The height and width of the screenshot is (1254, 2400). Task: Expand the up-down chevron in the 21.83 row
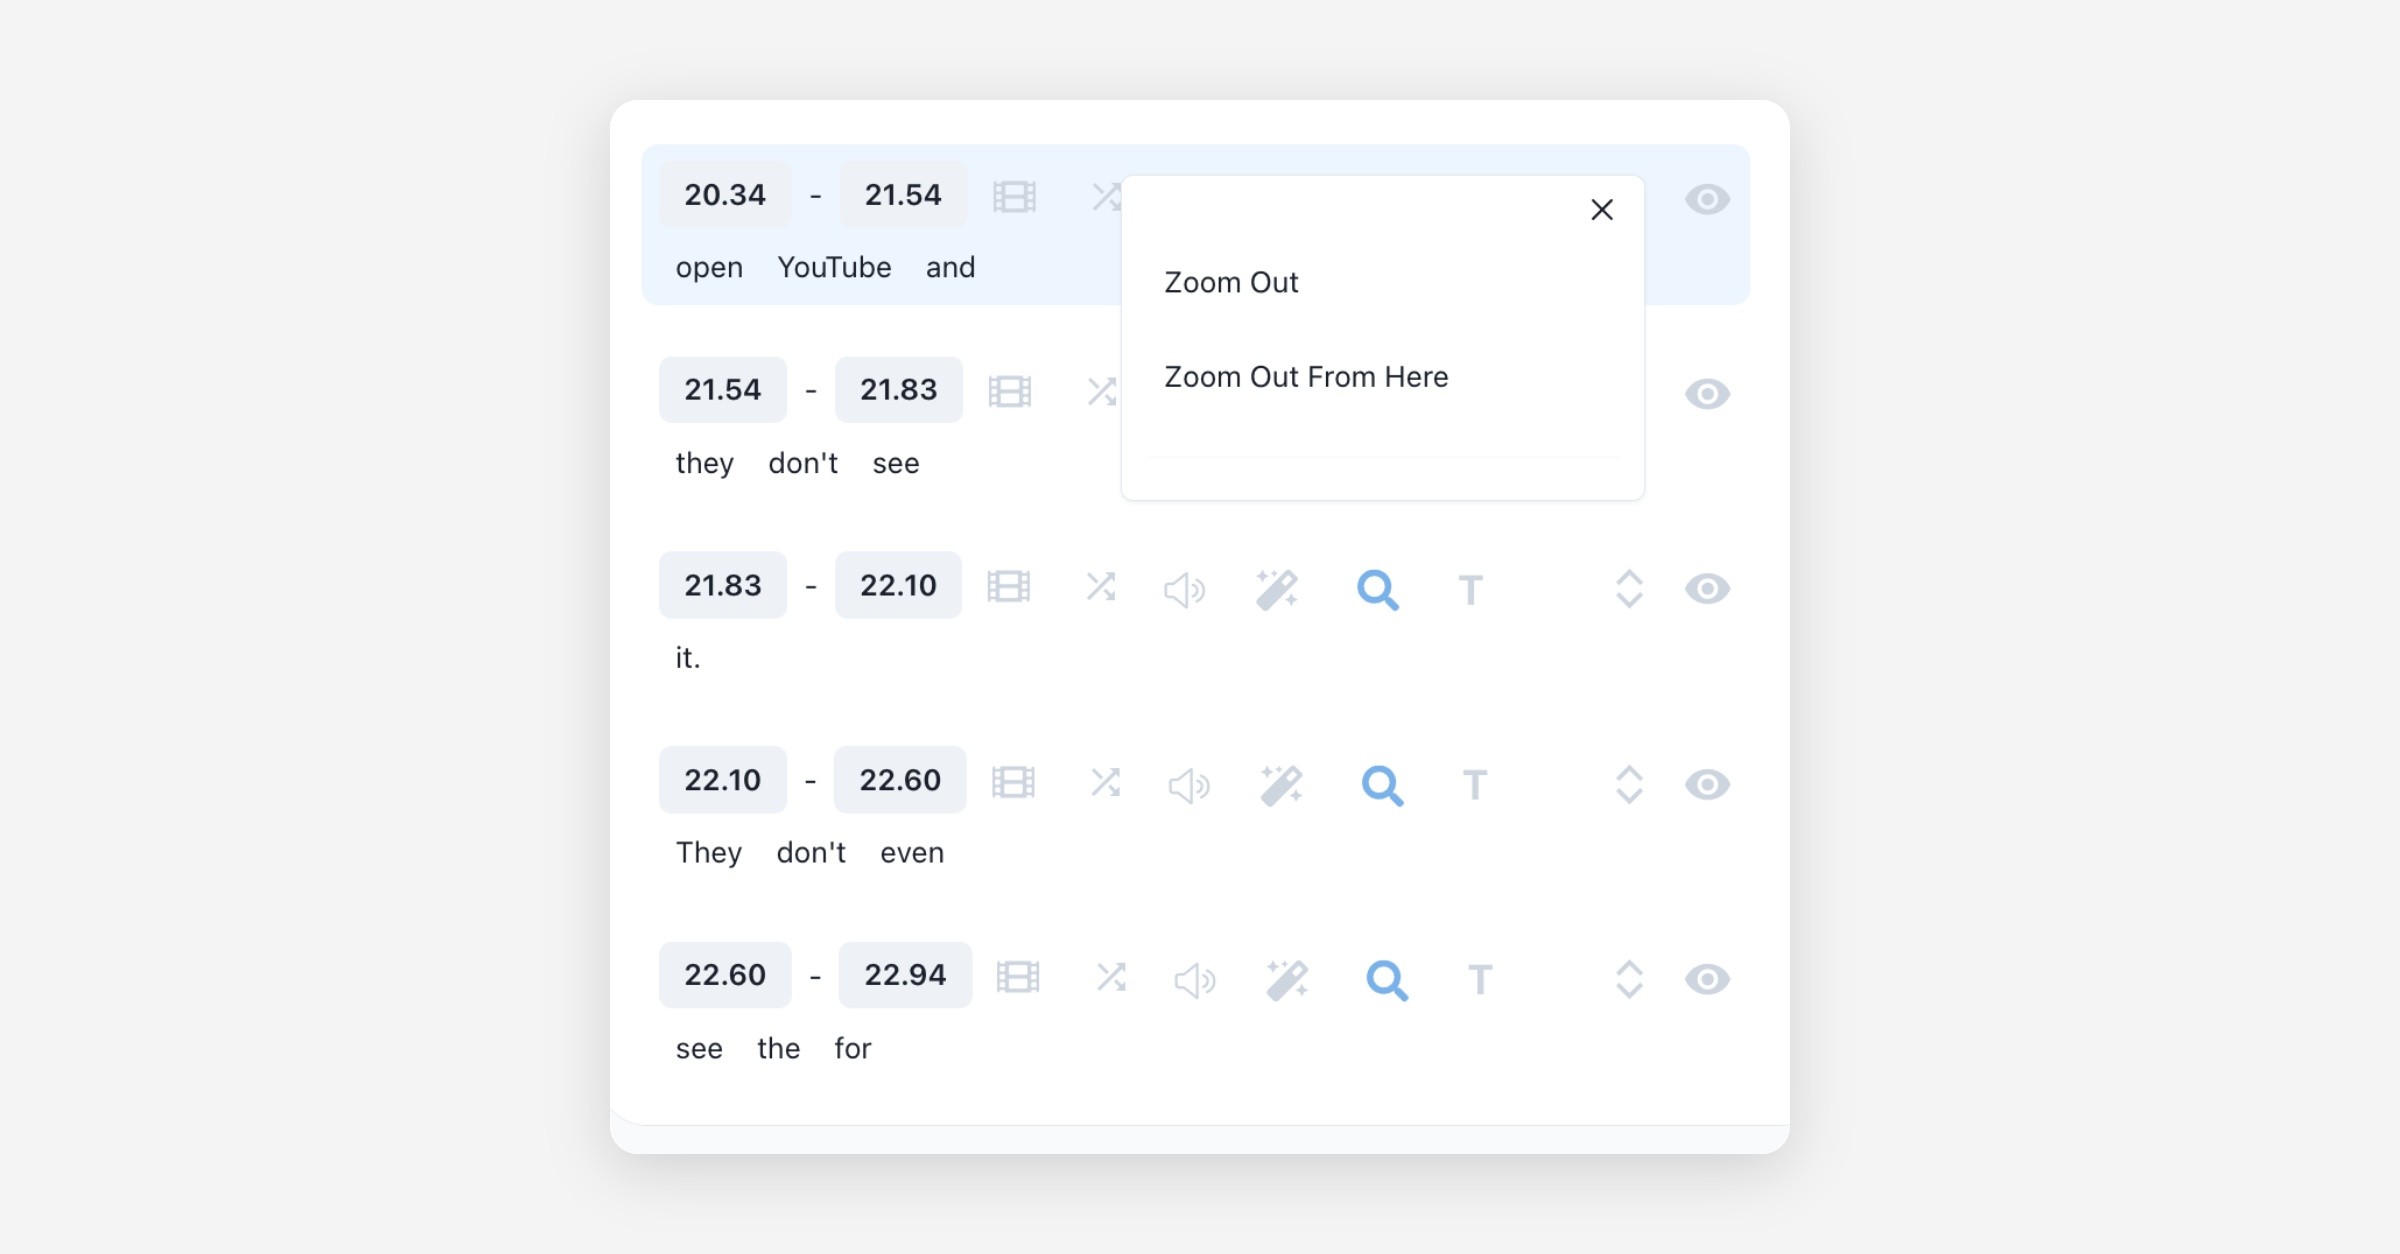(1629, 589)
